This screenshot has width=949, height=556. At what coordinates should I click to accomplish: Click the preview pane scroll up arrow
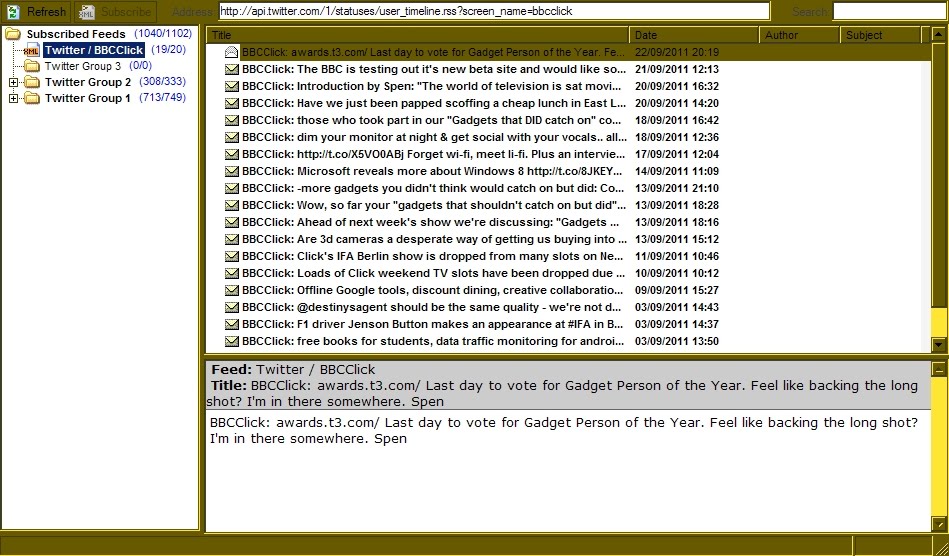point(939,368)
